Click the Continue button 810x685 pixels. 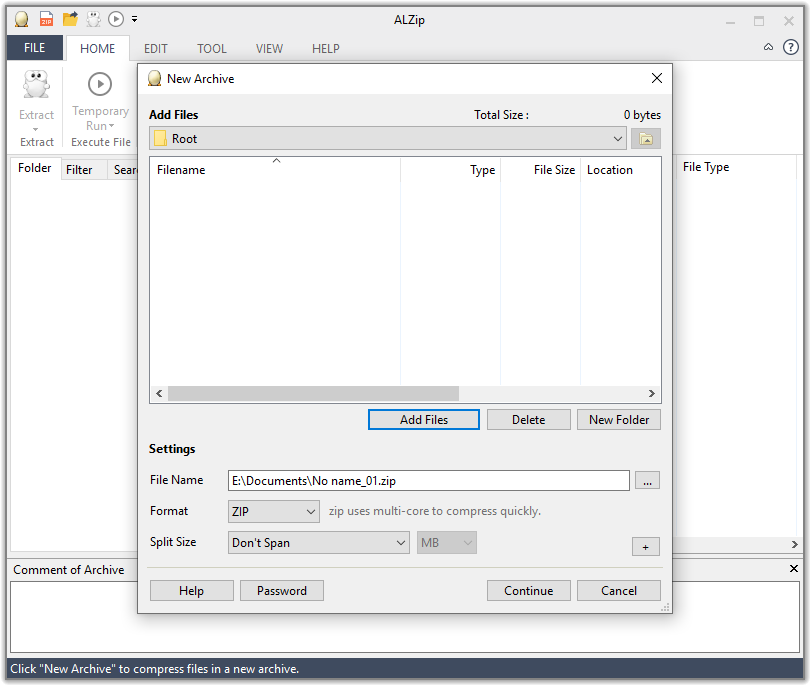[x=528, y=590]
